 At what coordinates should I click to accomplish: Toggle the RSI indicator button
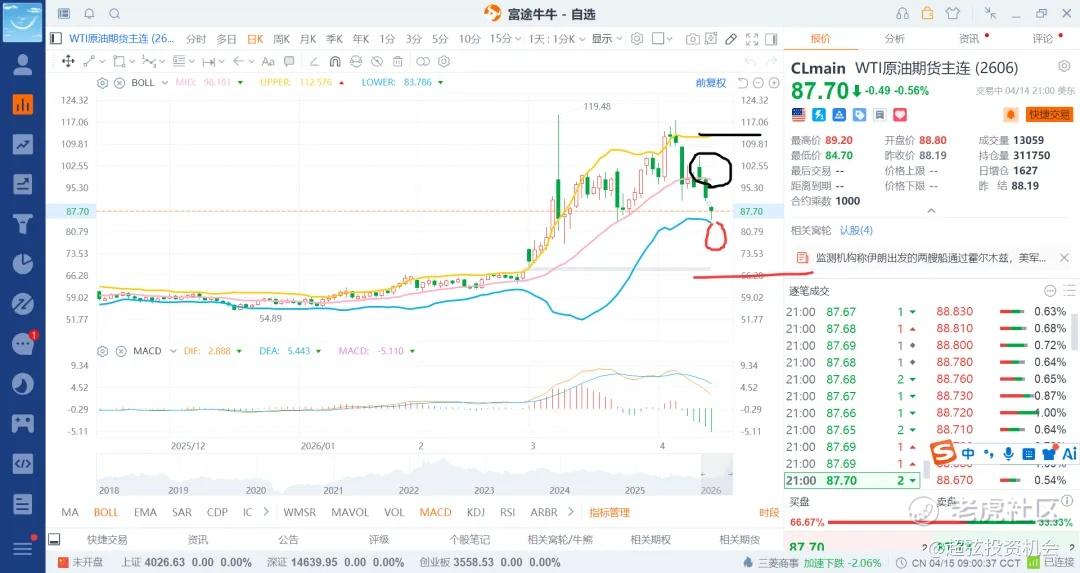(508, 512)
